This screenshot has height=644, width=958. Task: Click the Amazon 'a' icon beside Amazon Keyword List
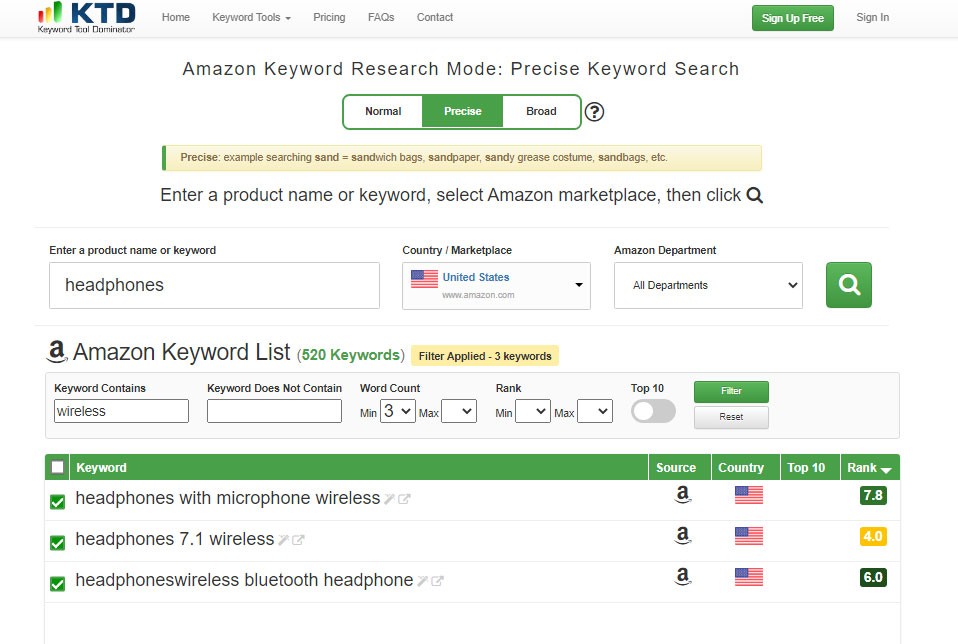[57, 352]
